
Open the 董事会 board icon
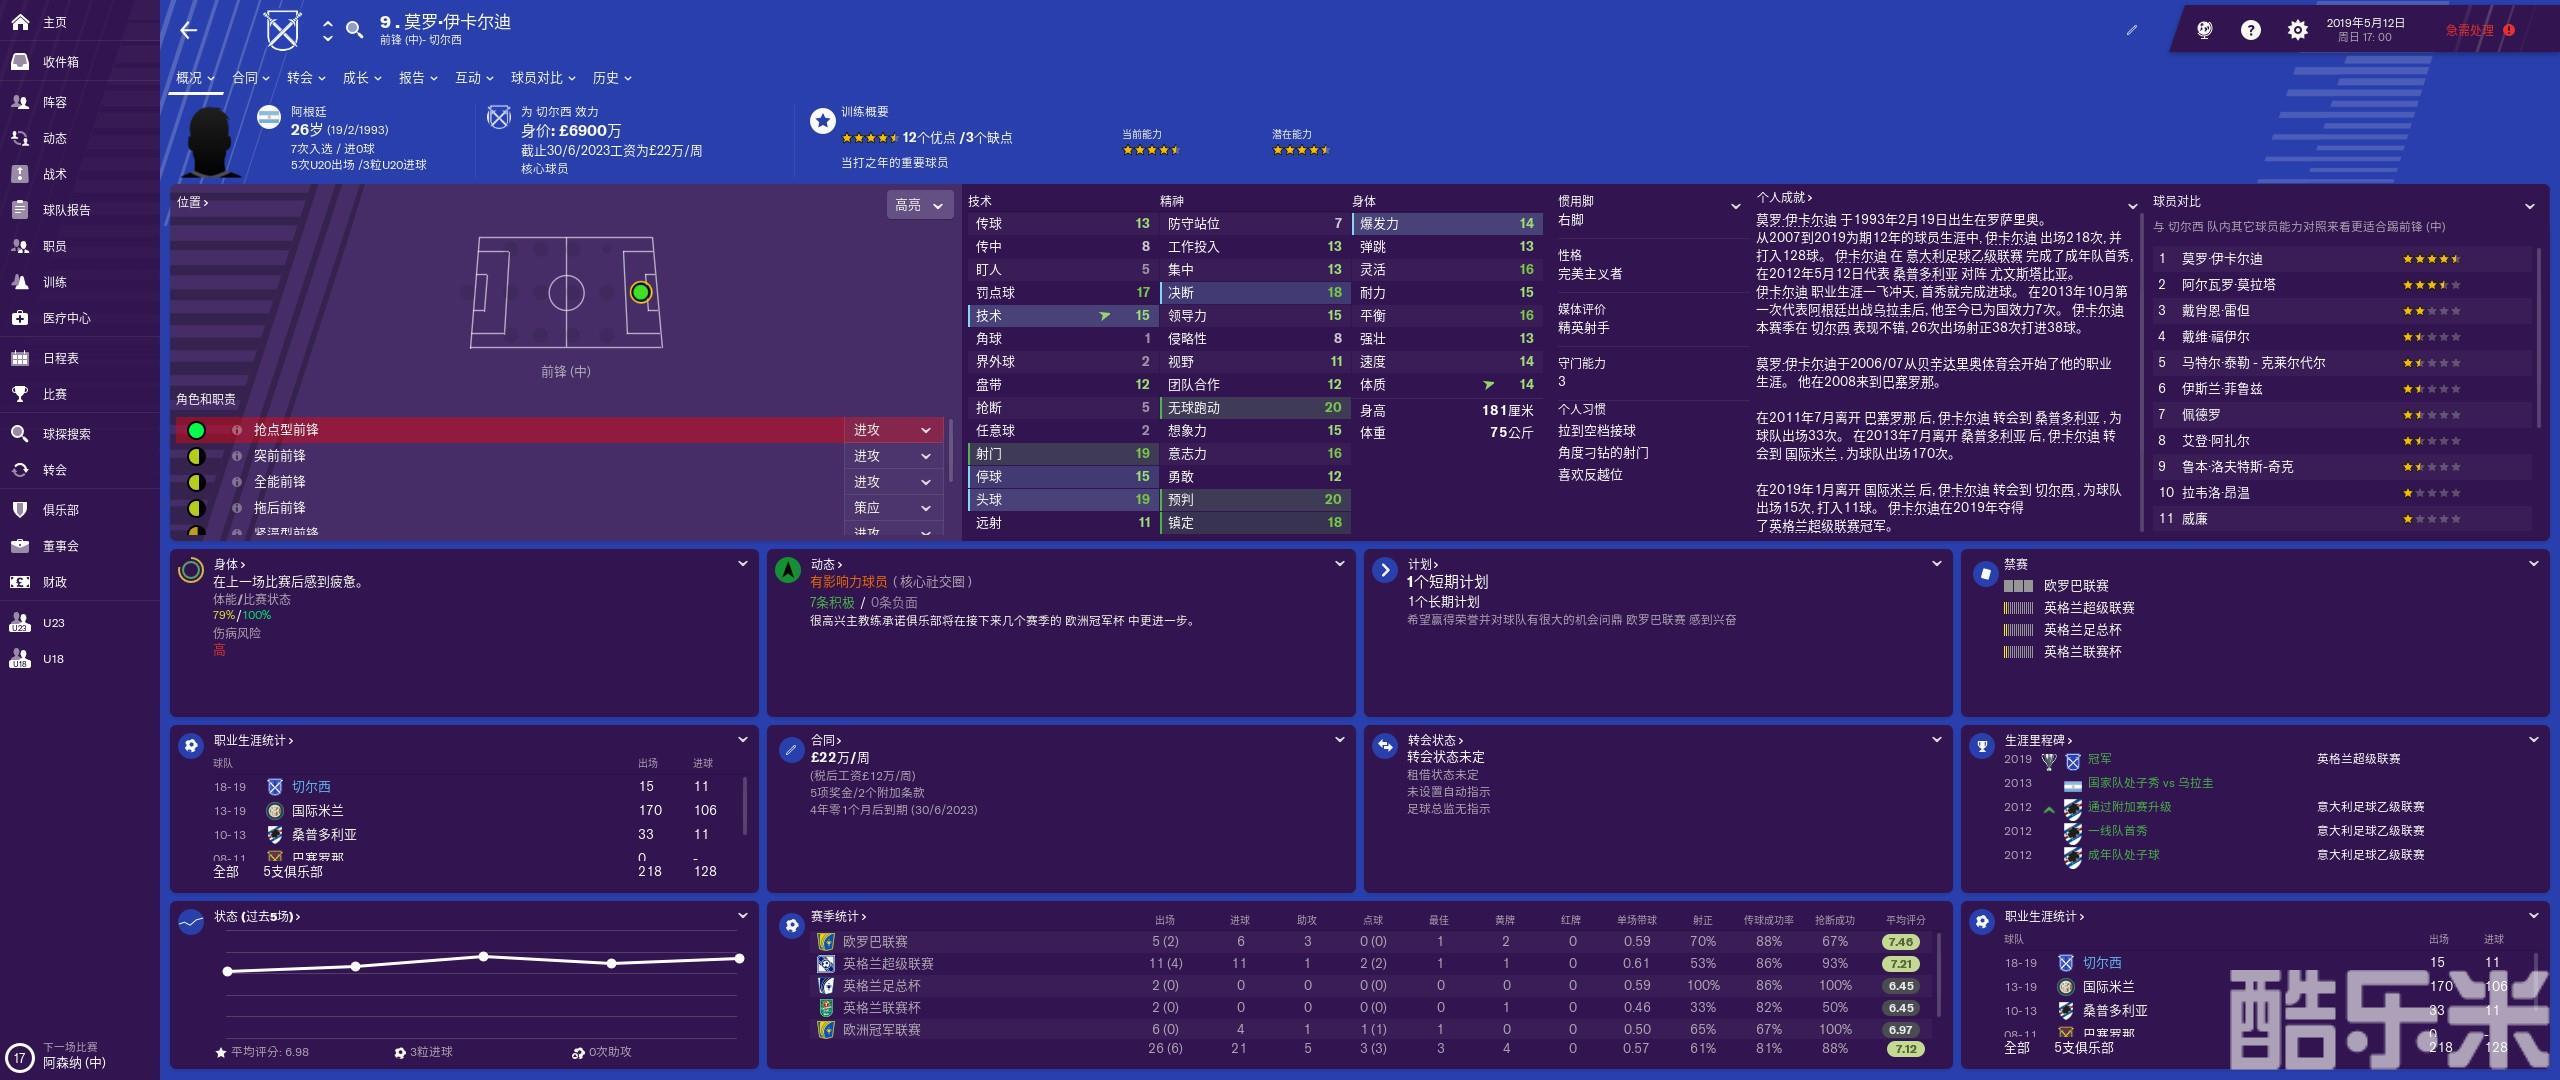tap(20, 546)
